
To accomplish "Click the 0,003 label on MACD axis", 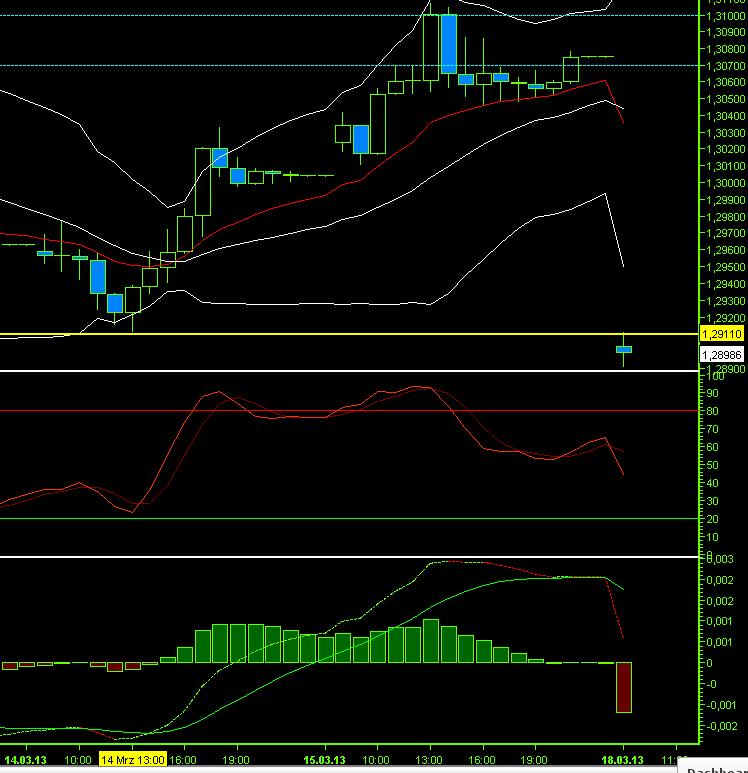I will (x=720, y=559).
